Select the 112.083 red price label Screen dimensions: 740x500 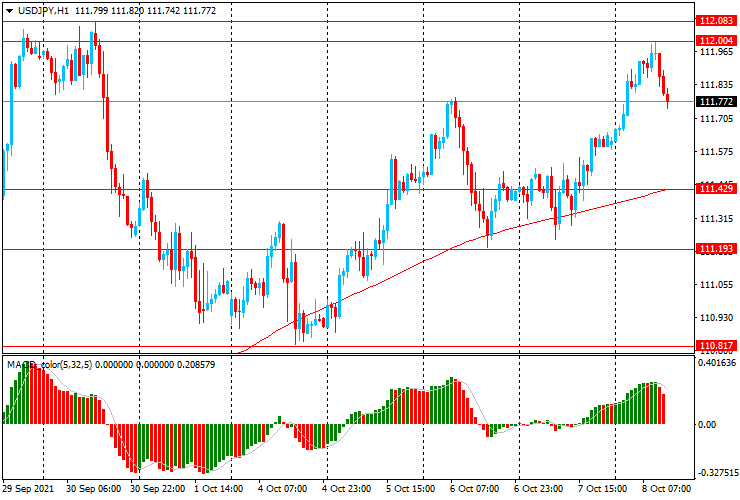(x=716, y=21)
